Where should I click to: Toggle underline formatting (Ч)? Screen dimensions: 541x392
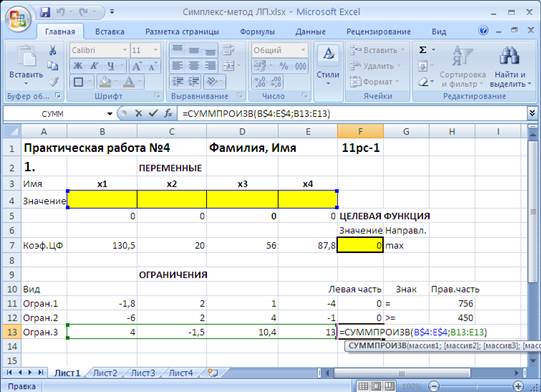click(110, 66)
